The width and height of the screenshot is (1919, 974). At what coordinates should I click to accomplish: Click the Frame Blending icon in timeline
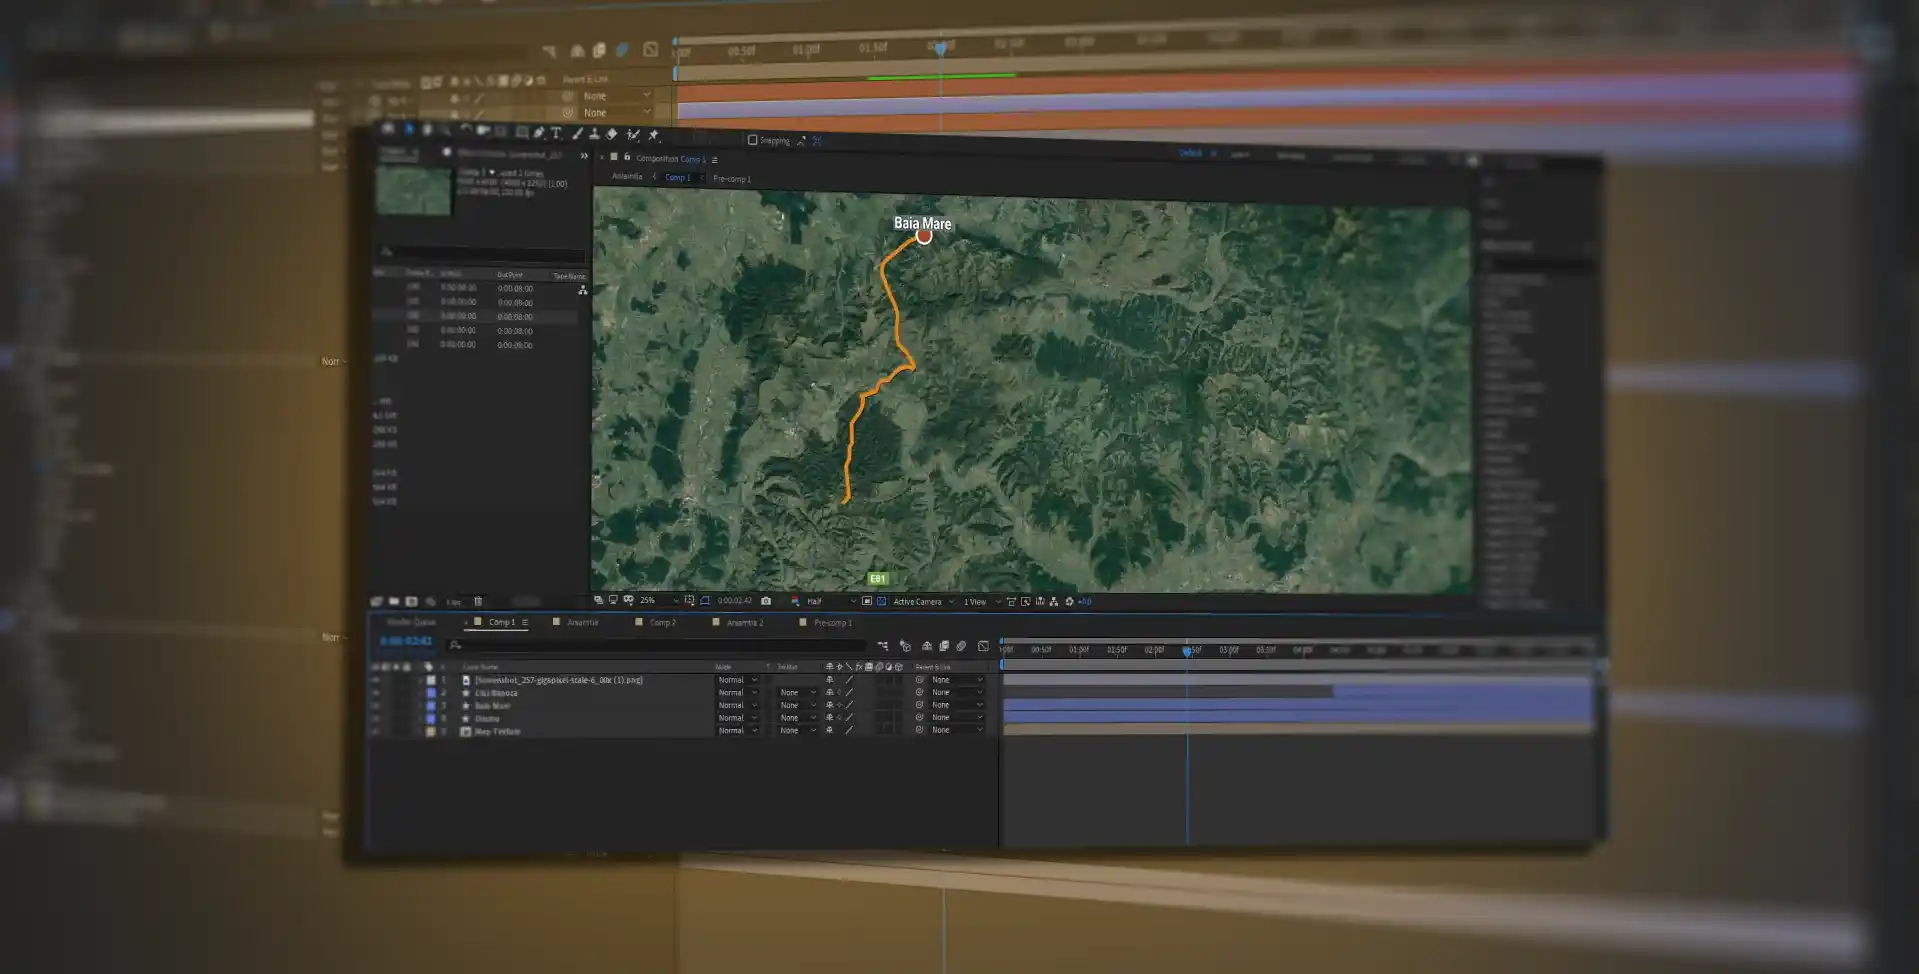click(944, 646)
